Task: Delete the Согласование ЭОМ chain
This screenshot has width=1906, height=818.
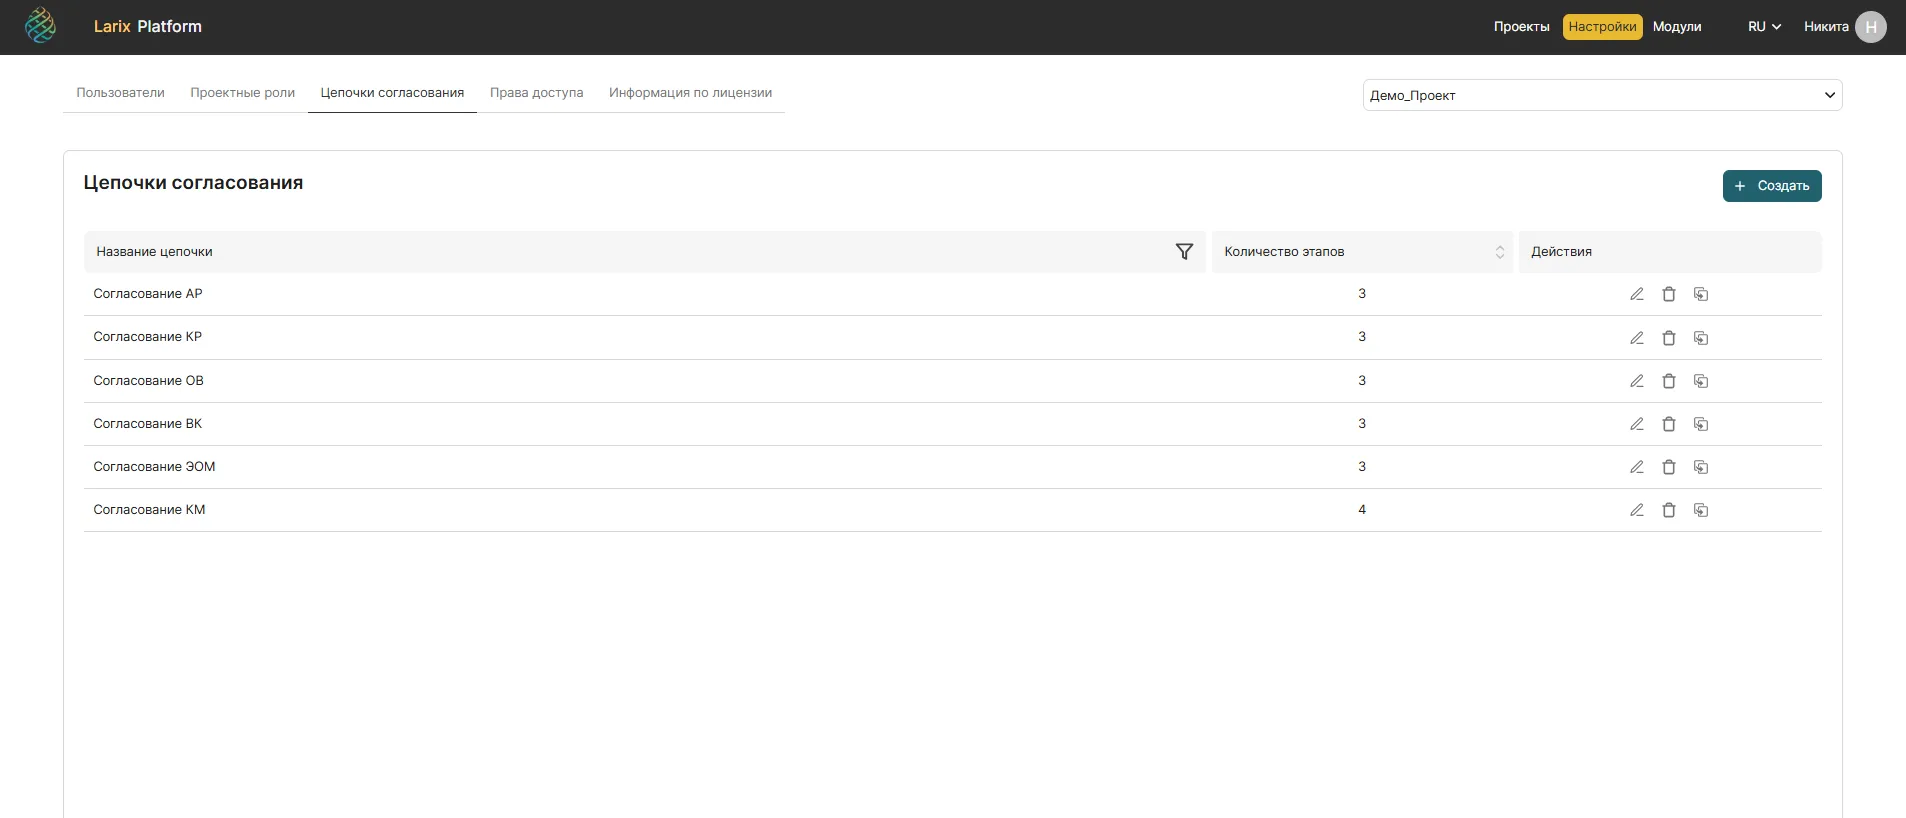Action: point(1669,467)
